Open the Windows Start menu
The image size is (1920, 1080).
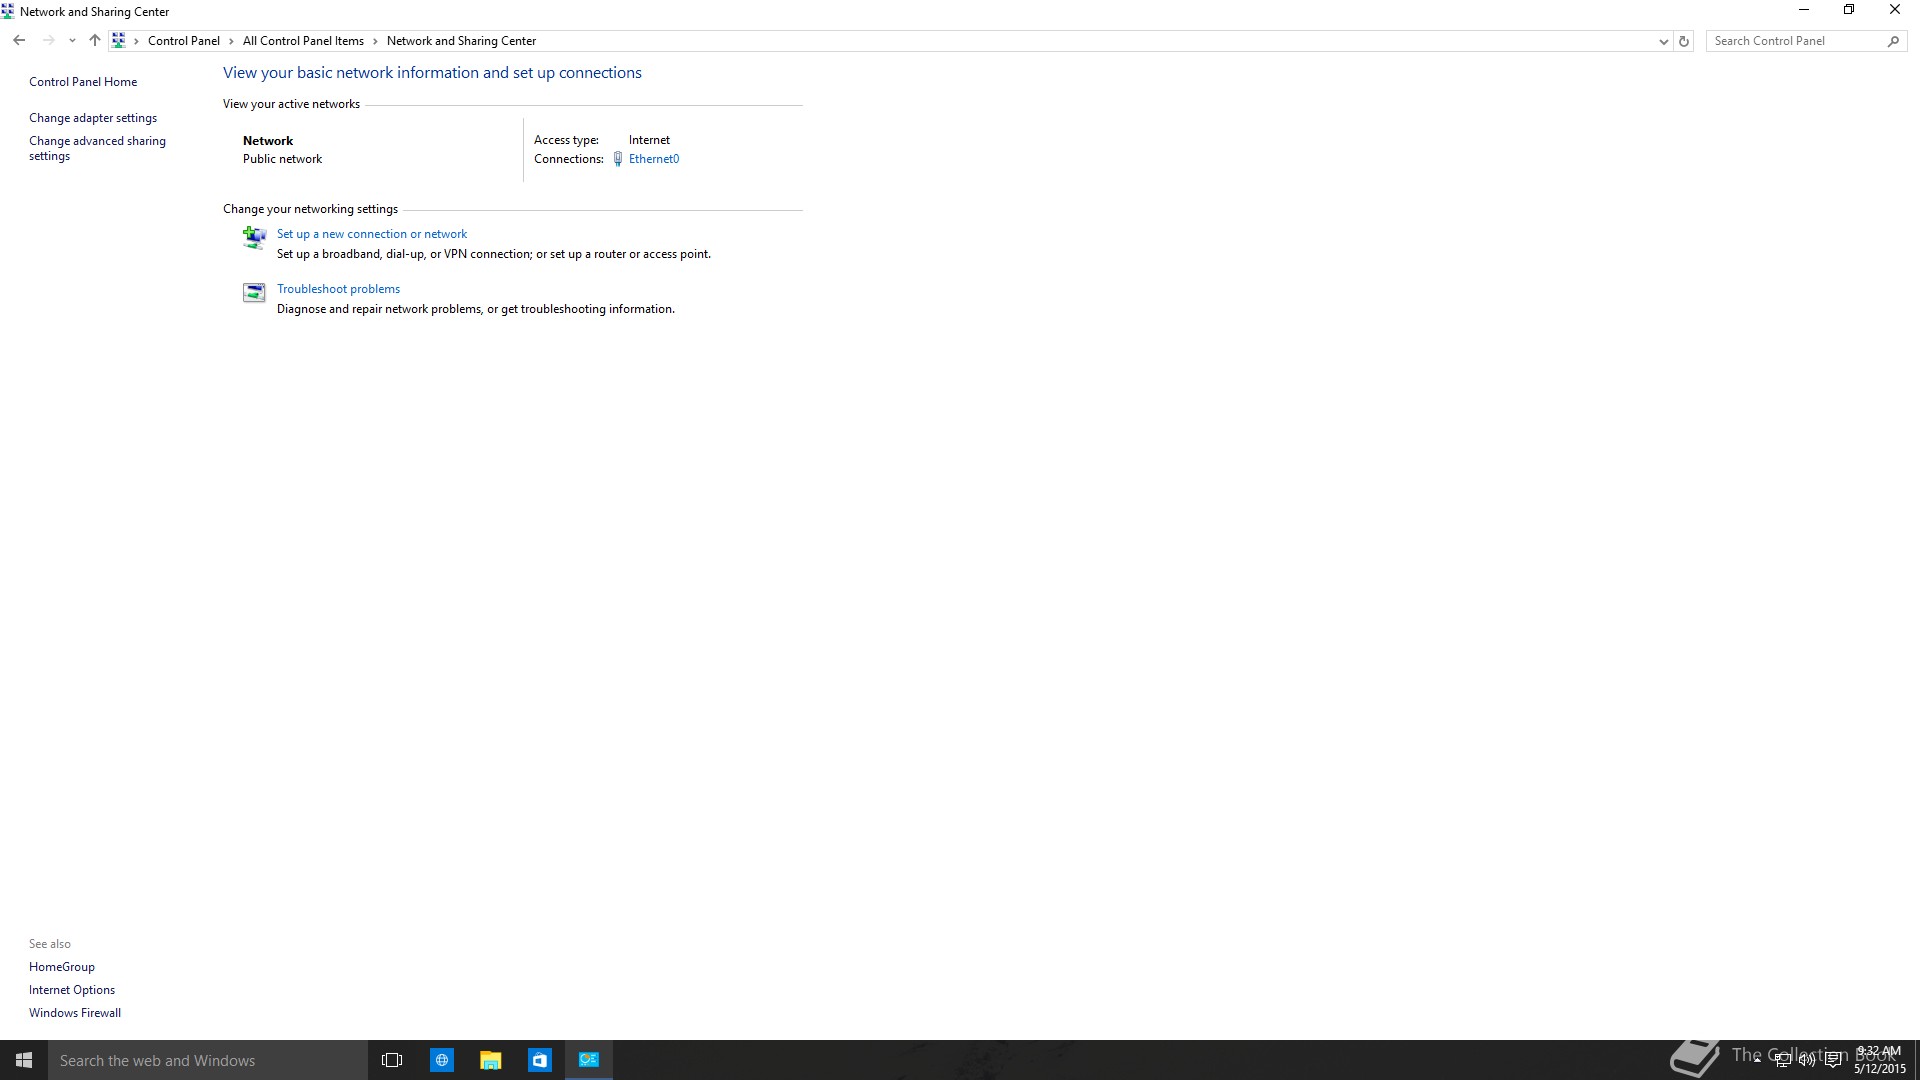click(x=24, y=1060)
